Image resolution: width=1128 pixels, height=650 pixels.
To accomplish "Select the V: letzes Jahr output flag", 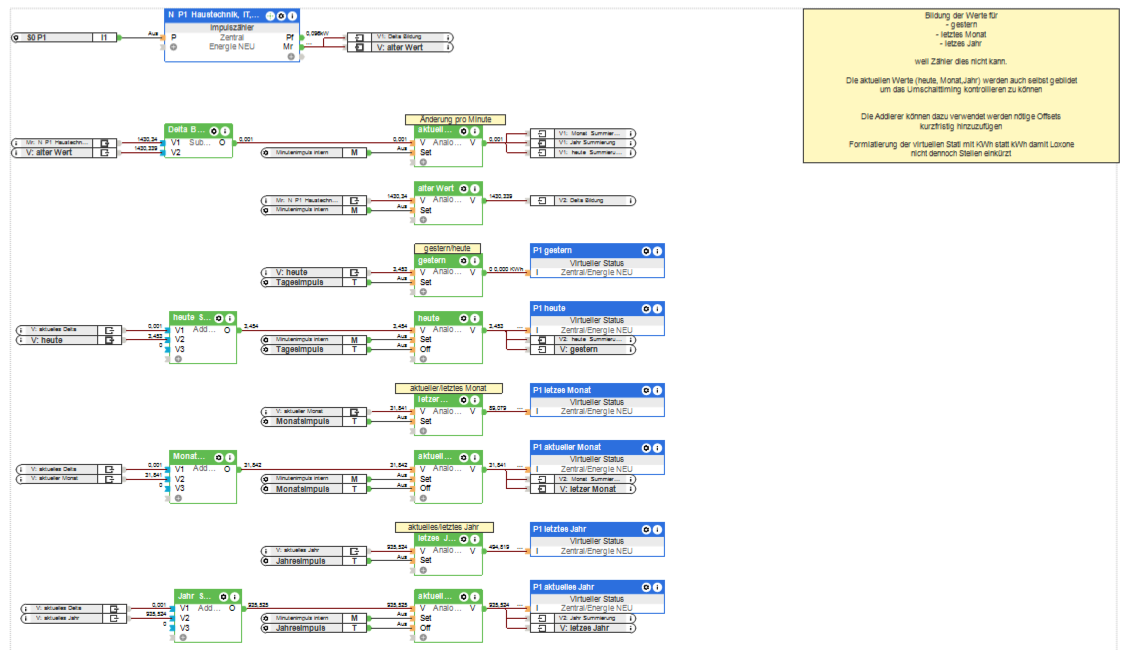I will pos(583,628).
